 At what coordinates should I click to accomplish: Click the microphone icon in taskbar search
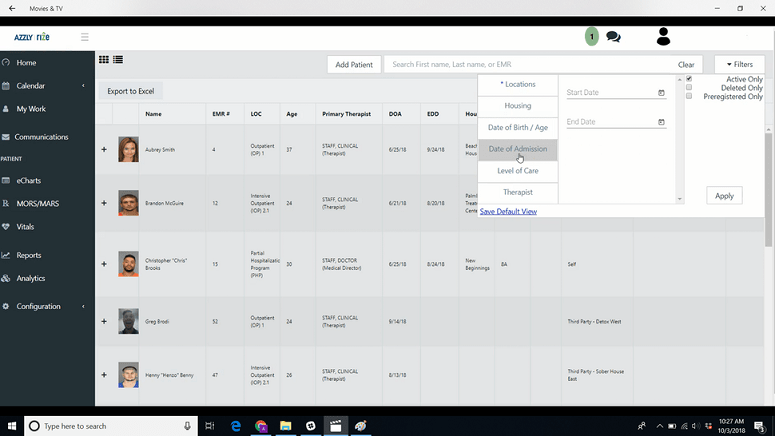point(187,426)
